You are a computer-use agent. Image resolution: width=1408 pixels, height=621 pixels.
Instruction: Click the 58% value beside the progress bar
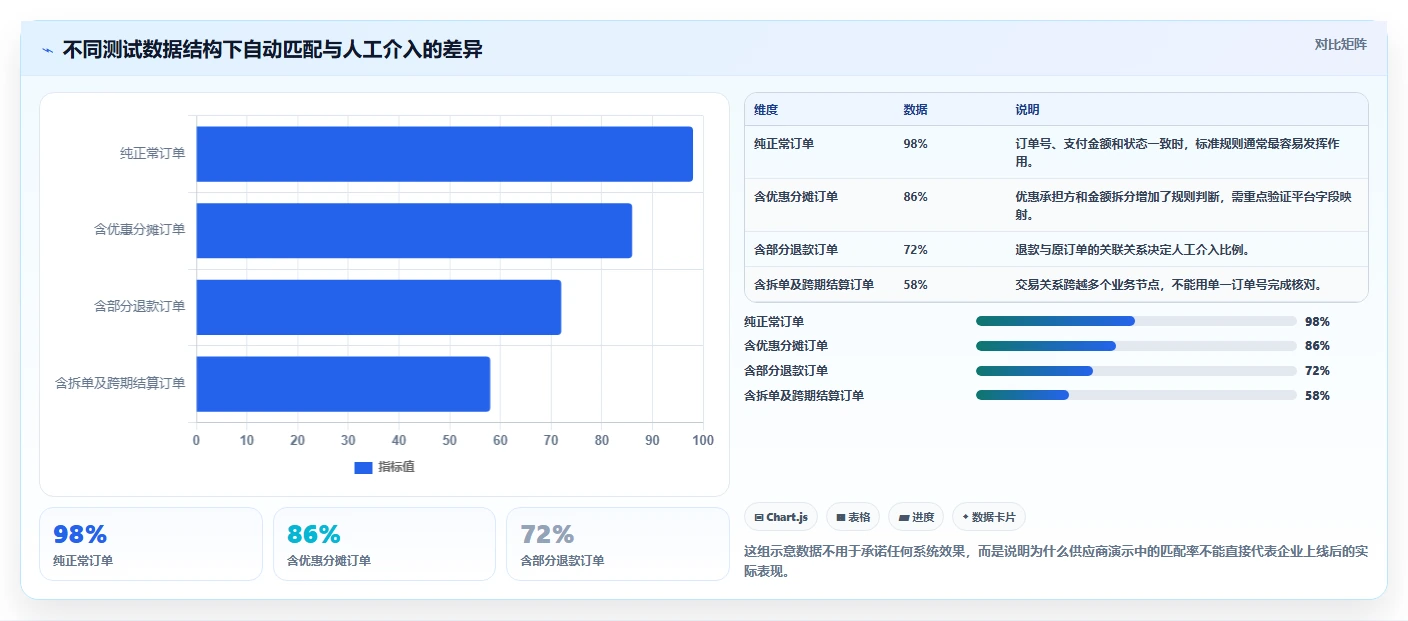1317,396
